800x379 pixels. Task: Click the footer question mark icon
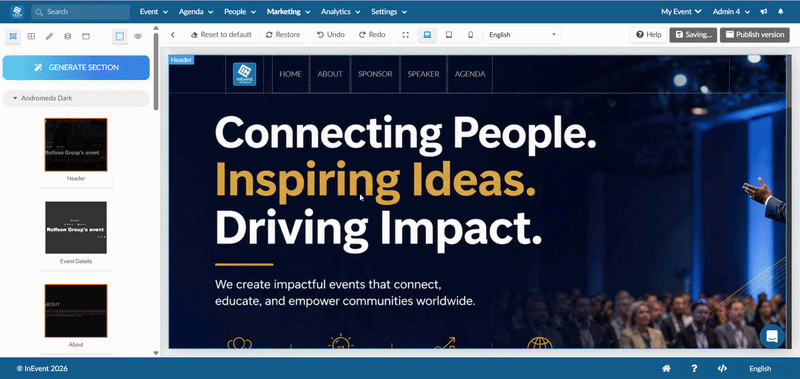tap(694, 368)
